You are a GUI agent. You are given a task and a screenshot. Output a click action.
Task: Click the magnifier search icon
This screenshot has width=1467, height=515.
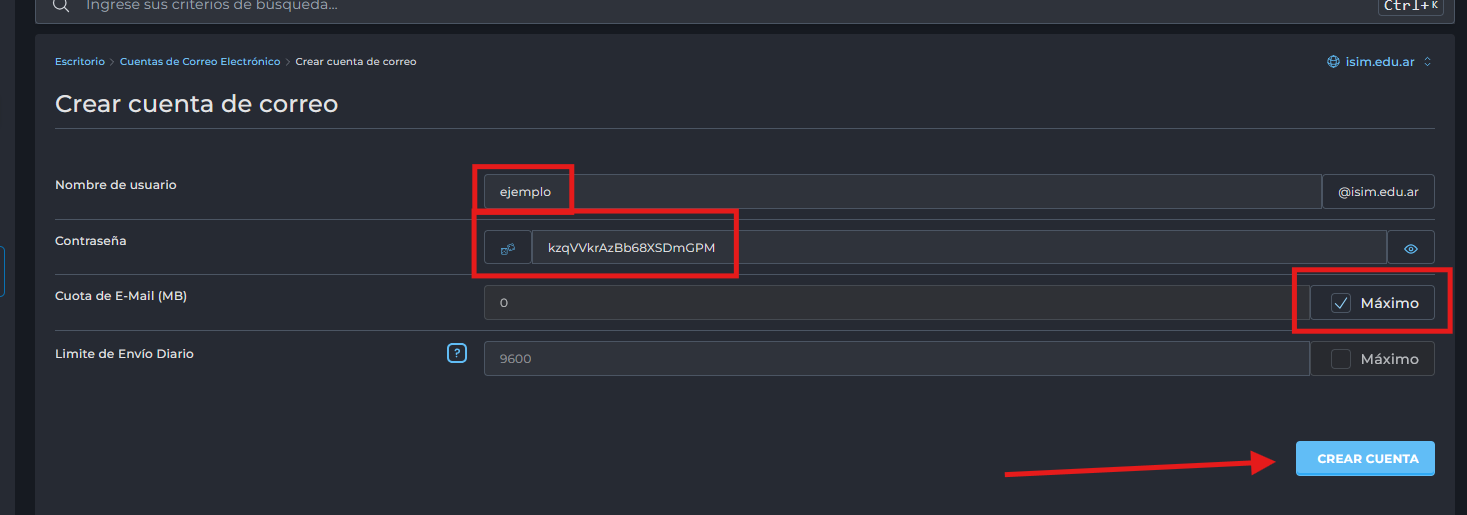pyautogui.click(x=61, y=6)
